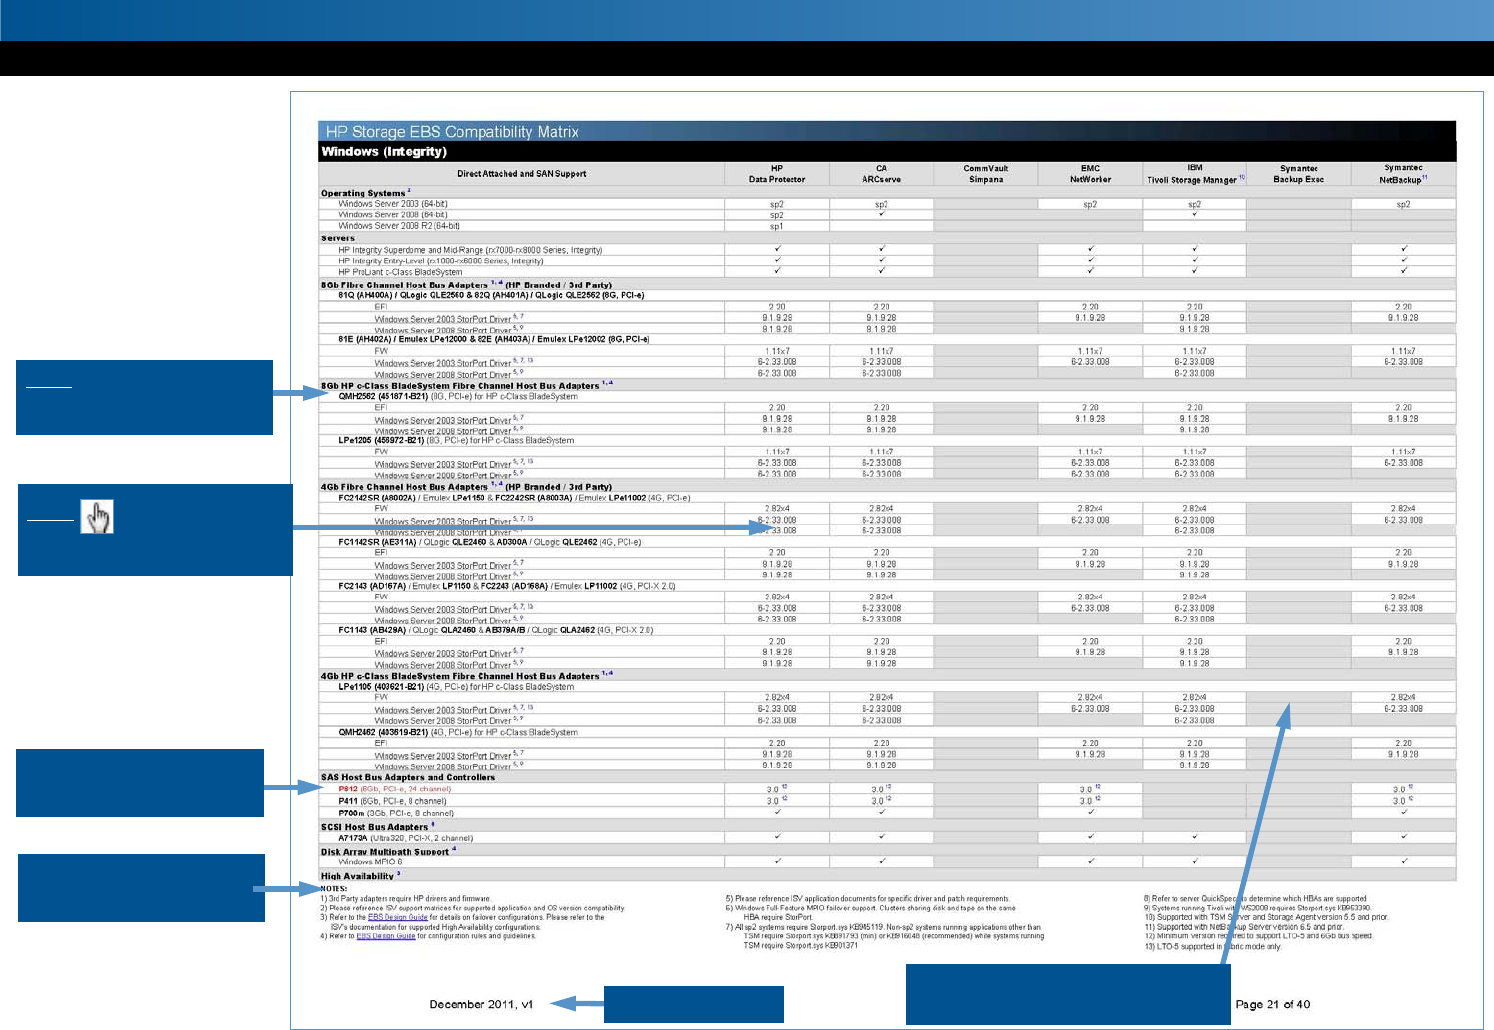1494x1030 pixels.
Task: Select the "EMC NetWorker" column header
Action: click(1090, 174)
